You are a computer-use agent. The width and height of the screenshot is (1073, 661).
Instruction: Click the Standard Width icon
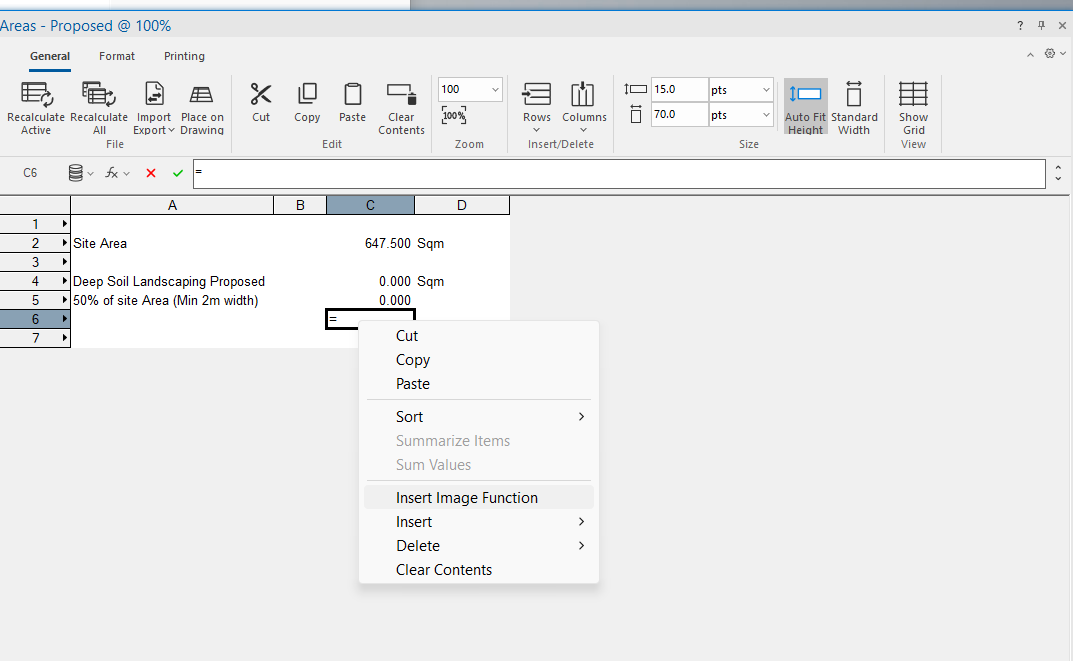(854, 95)
